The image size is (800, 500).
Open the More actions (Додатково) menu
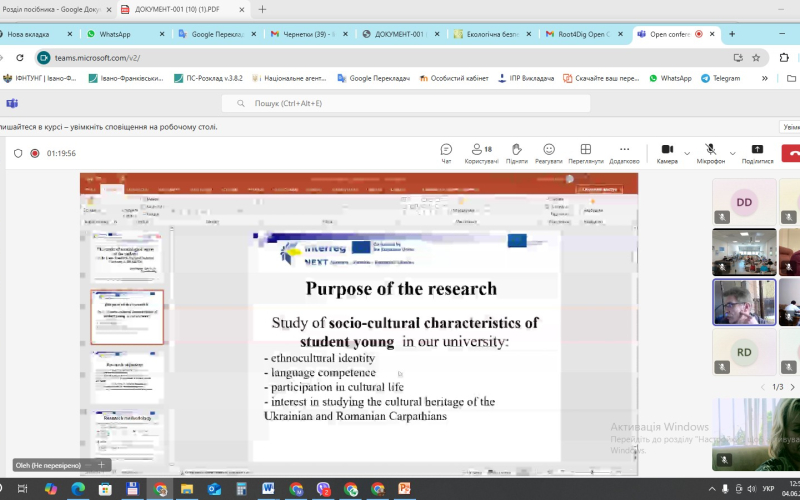click(624, 154)
